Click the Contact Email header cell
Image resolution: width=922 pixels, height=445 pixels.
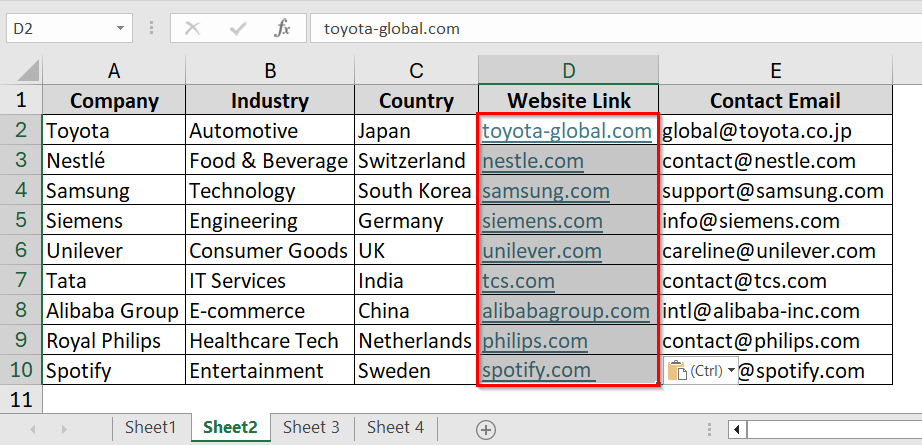pos(776,100)
